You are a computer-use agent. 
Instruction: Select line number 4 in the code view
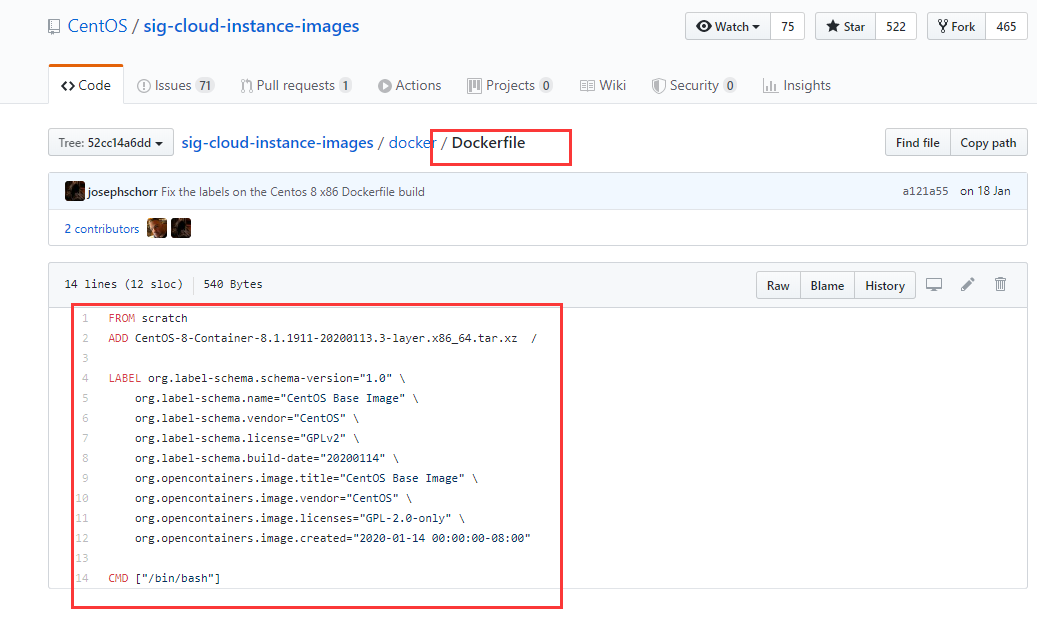pyautogui.click(x=85, y=378)
